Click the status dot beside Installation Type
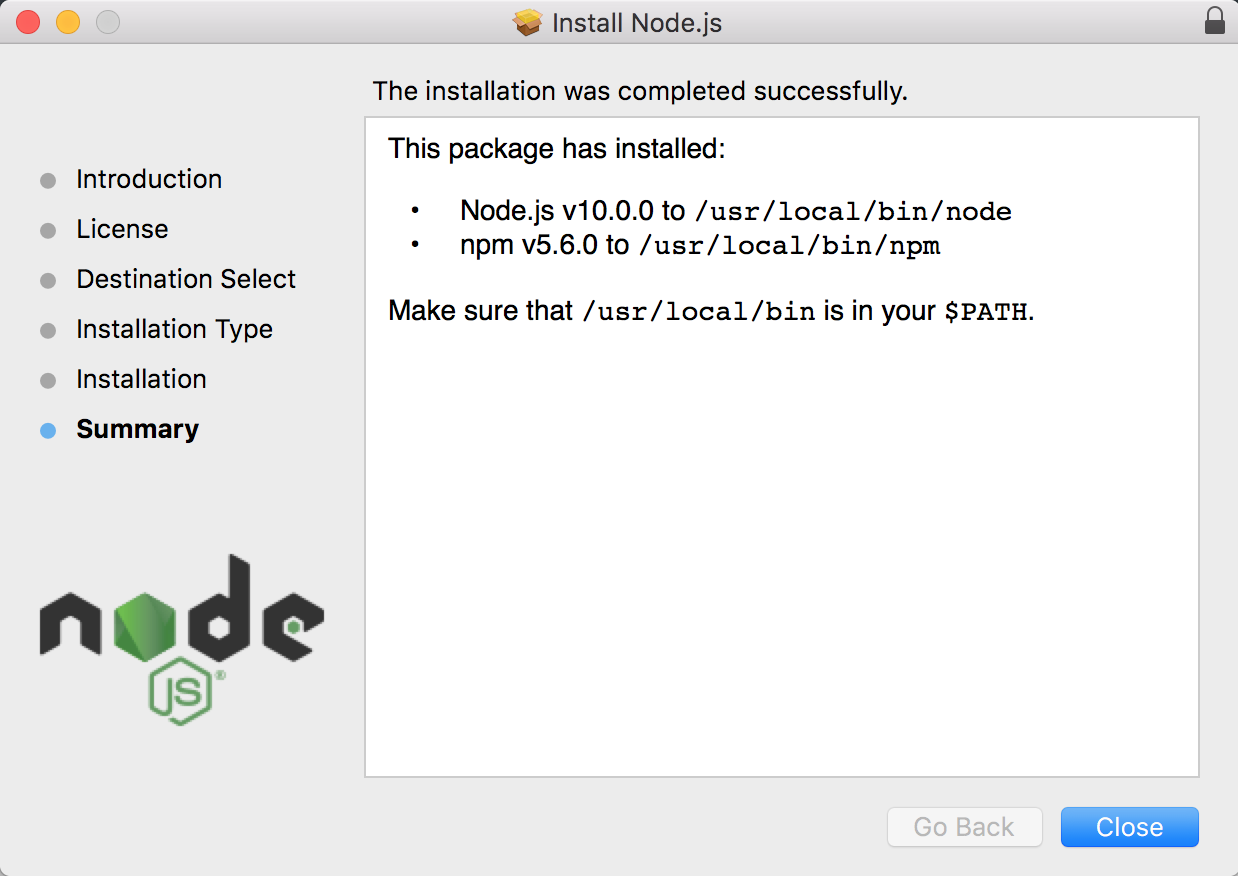The height and width of the screenshot is (876, 1238). (48, 330)
